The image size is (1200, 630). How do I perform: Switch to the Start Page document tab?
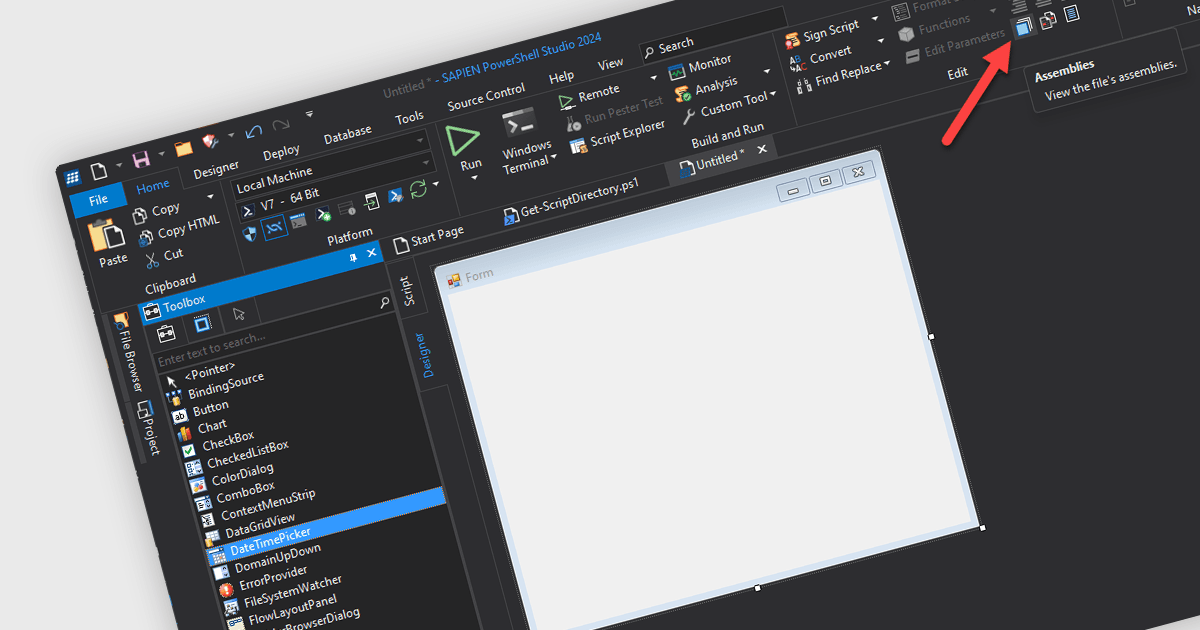pos(428,237)
